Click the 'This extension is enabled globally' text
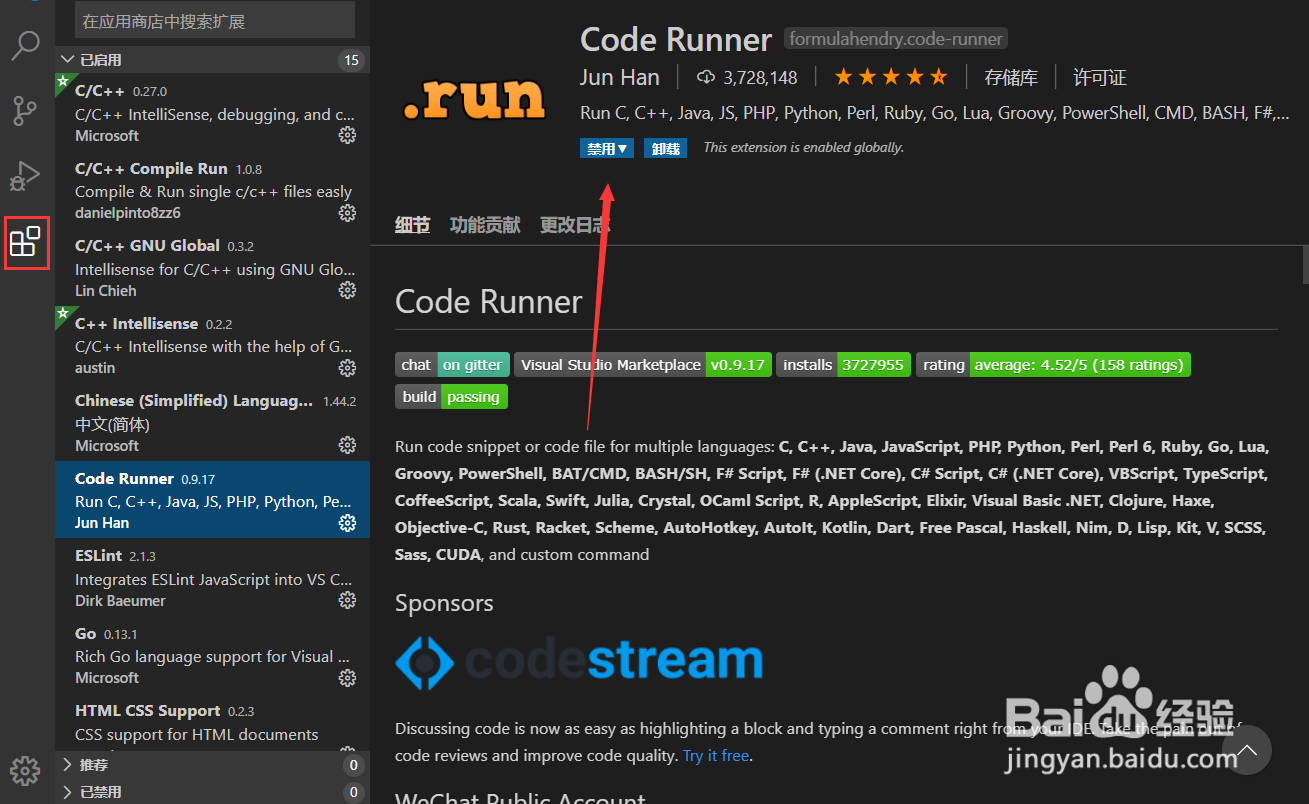Image resolution: width=1309 pixels, height=804 pixels. coord(803,148)
